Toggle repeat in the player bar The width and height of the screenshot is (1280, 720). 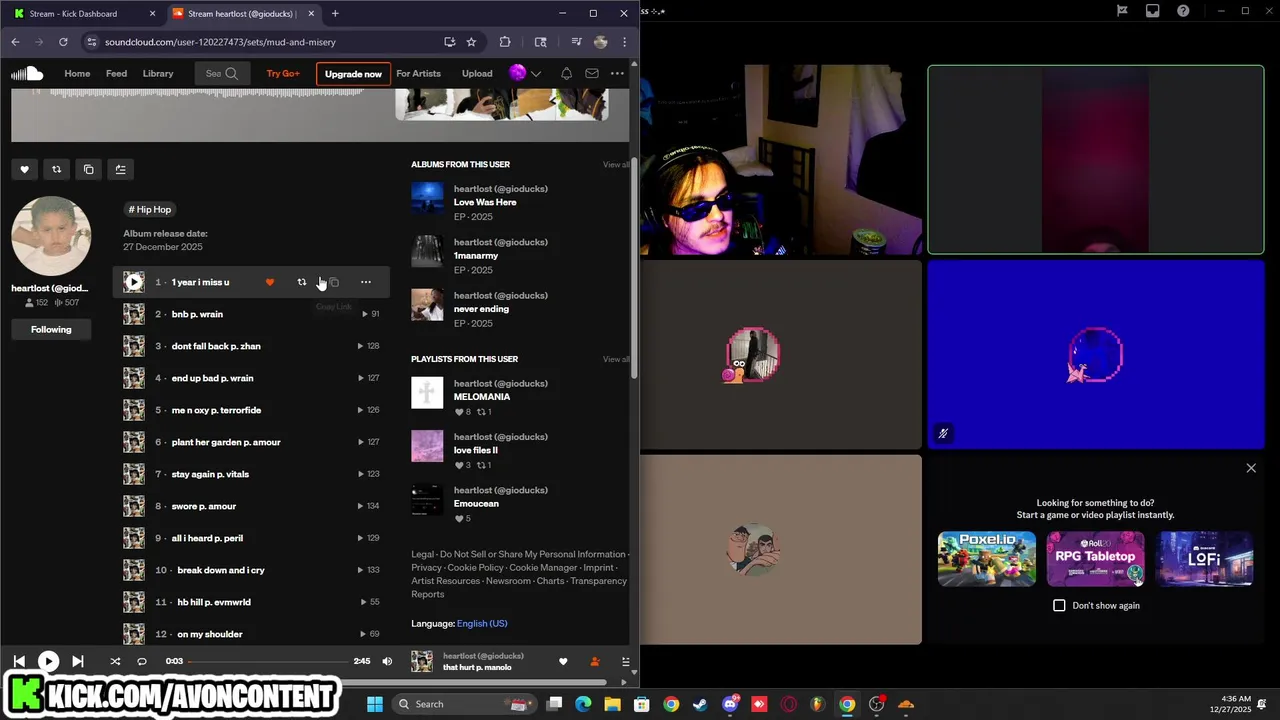[141, 661]
